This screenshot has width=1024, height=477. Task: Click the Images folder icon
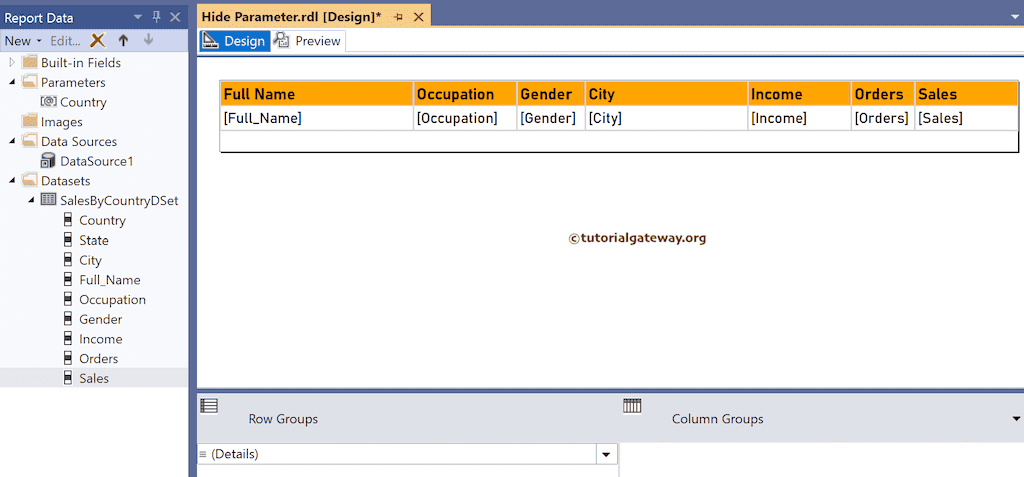(29, 122)
